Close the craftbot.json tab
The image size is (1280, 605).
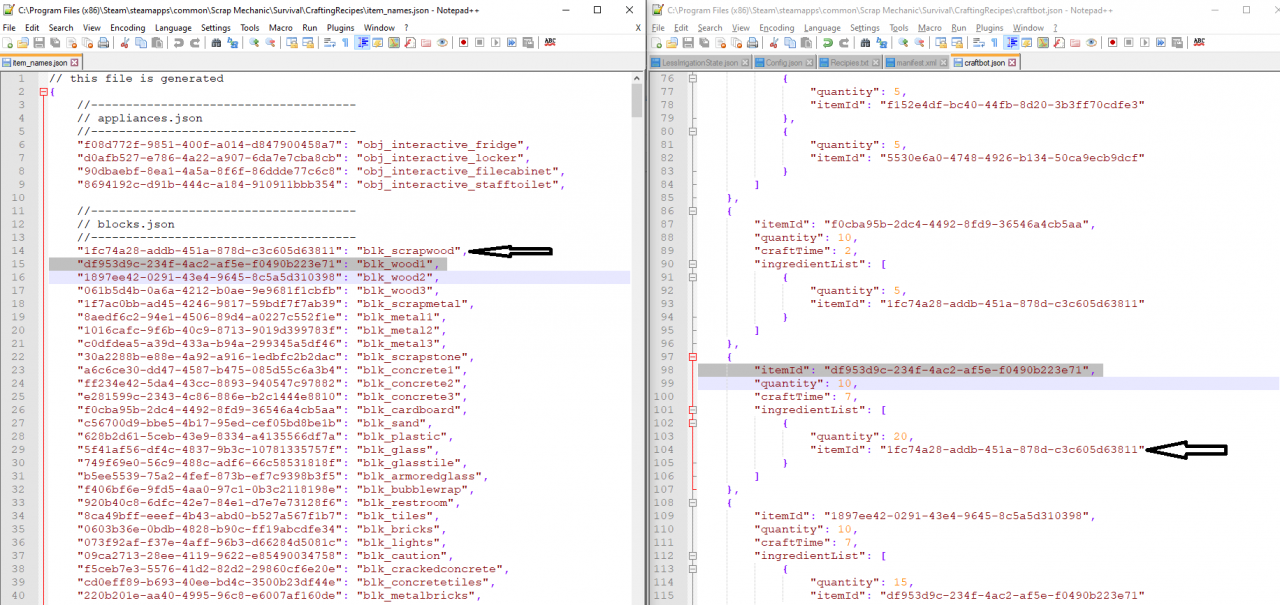click(1012, 62)
